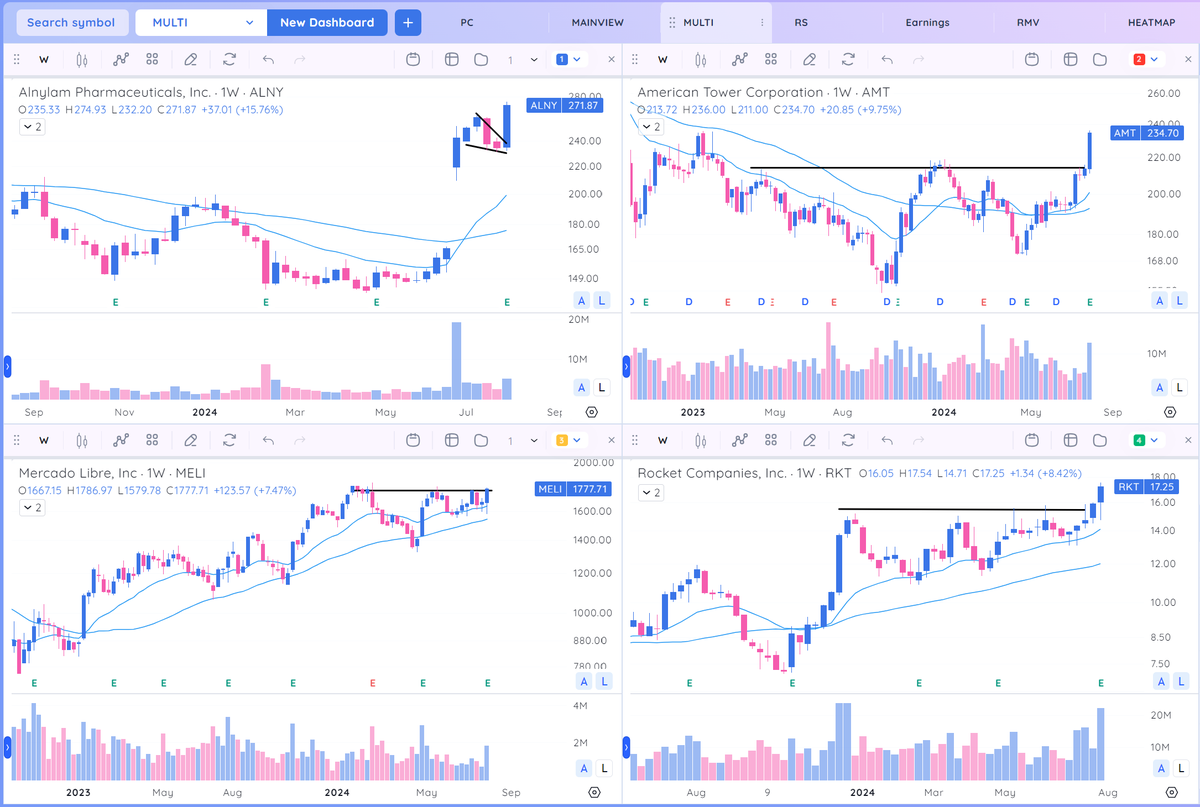Screen dimensions: 1200x807
Task: Toggle log scale L on AMT price chart
Action: tap(1179, 300)
